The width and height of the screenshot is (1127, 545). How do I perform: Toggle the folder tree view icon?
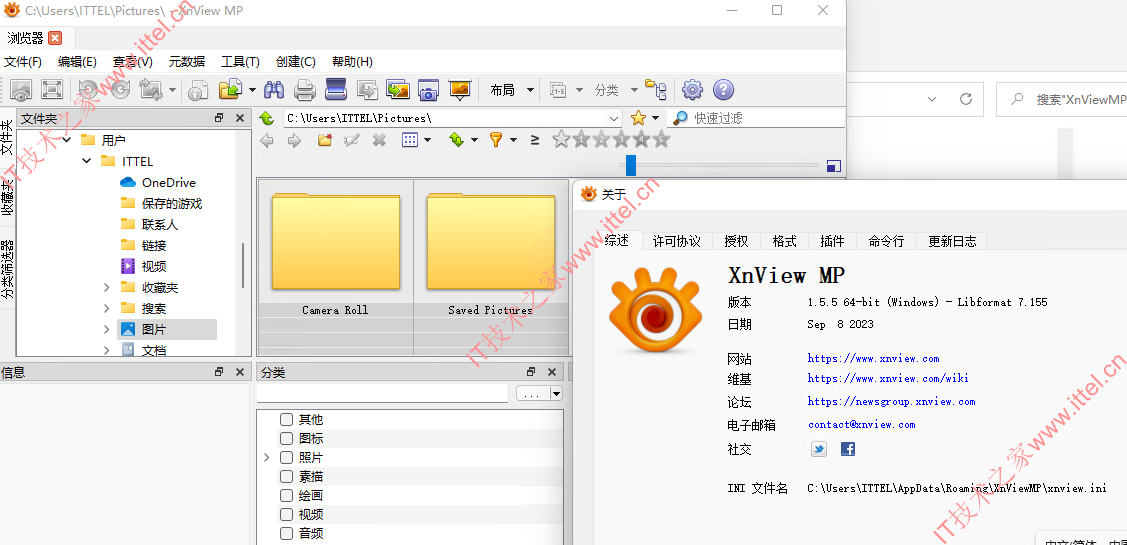tap(656, 90)
